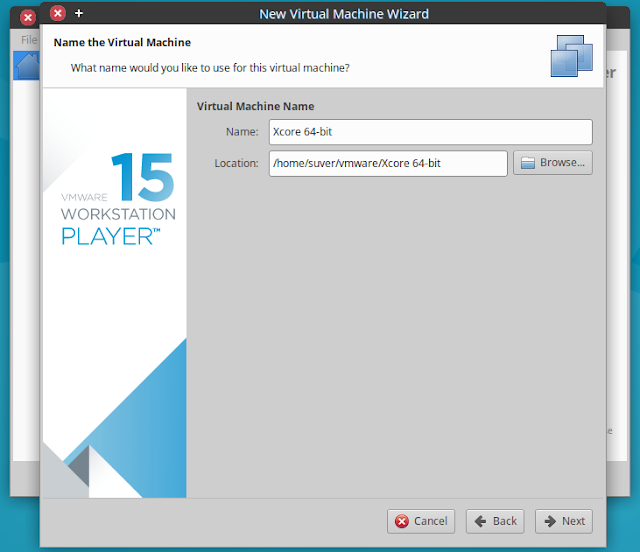640x552 pixels.
Task: Proceed with the Next button
Action: 564,521
